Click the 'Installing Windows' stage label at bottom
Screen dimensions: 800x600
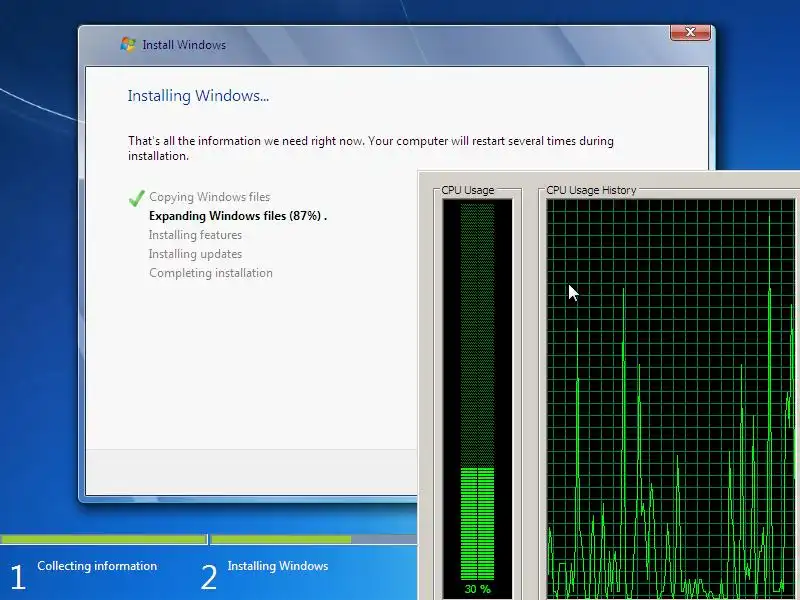pyautogui.click(x=278, y=566)
